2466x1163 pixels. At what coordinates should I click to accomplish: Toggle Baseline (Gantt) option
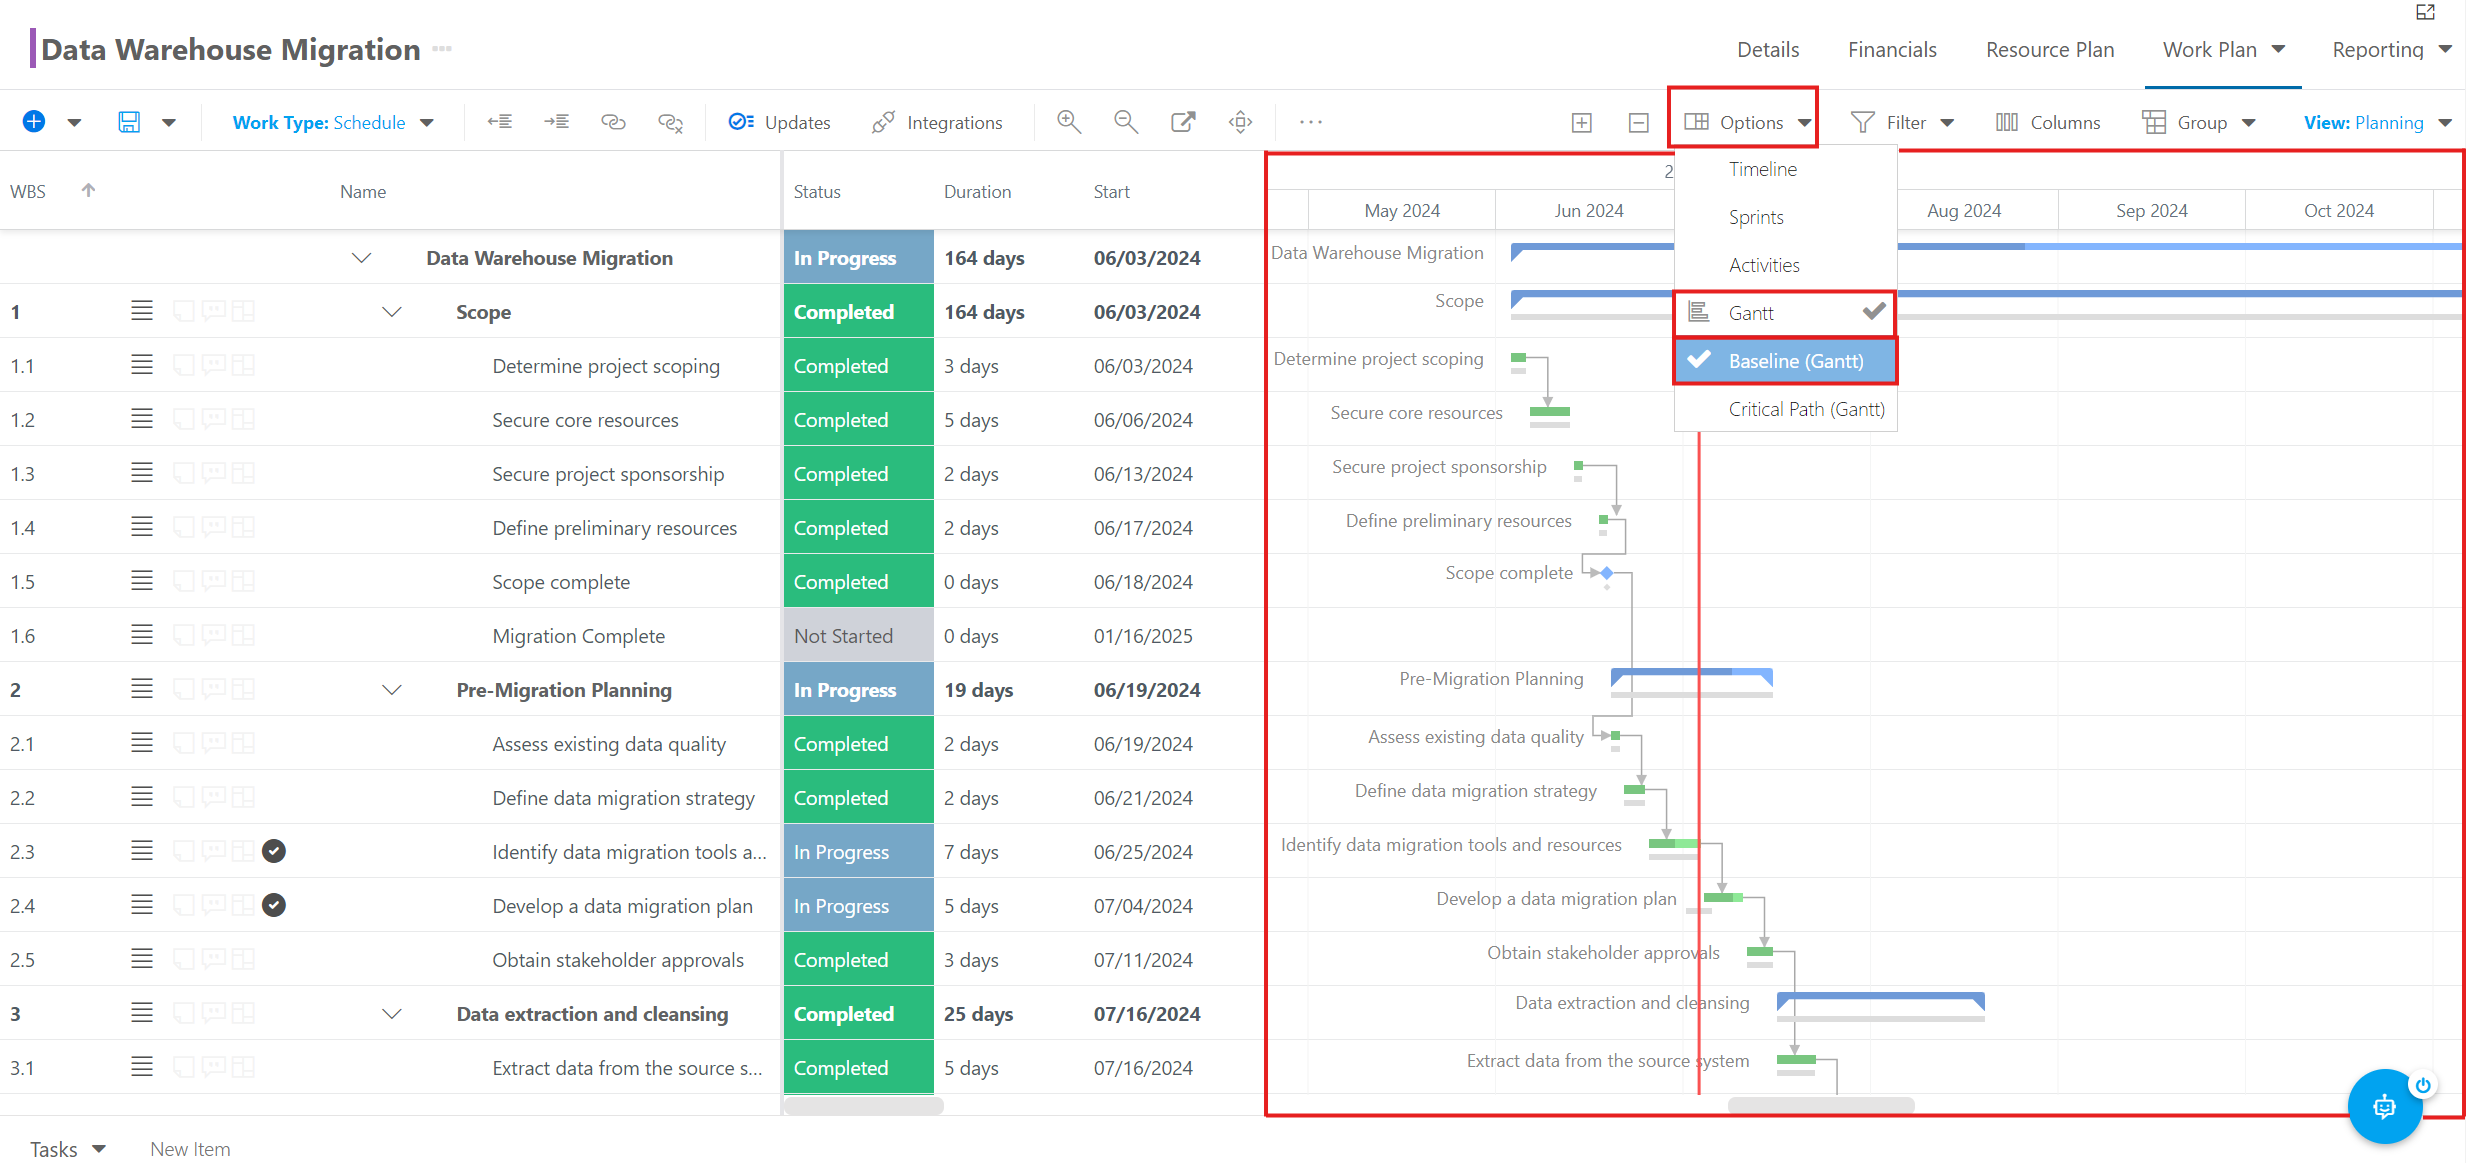tap(1785, 361)
